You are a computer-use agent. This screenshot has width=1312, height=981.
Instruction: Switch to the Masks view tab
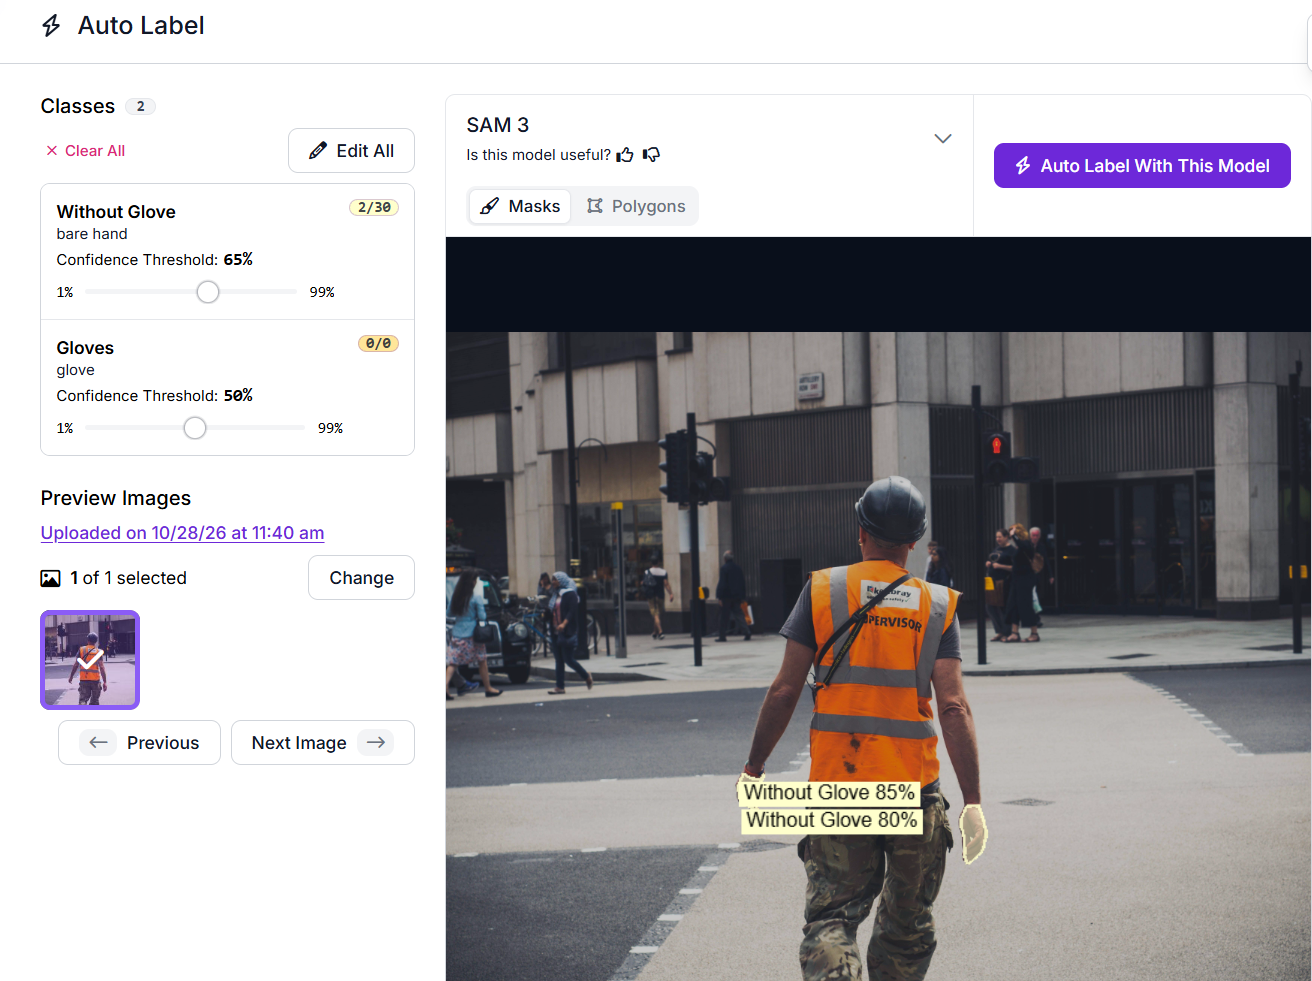pyautogui.click(x=520, y=206)
